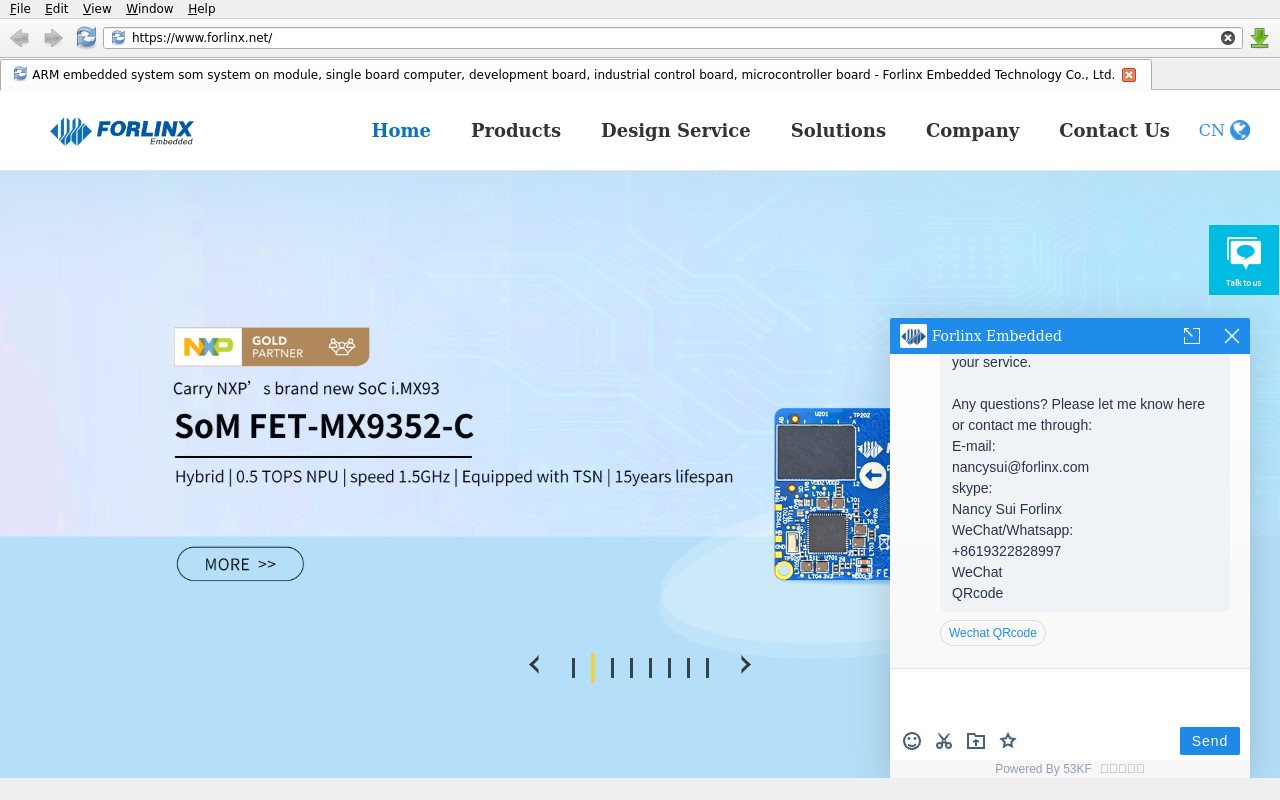
Task: Open the File menu
Action: tap(20, 8)
